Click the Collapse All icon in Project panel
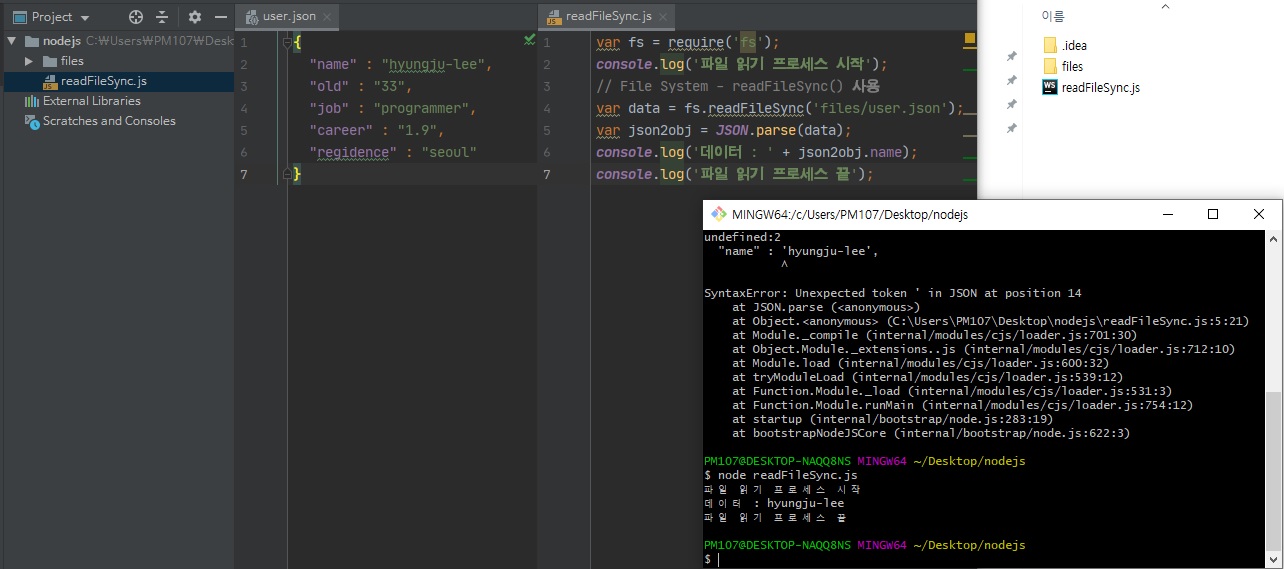Screen dimensions: 1284x569 [x=162, y=17]
